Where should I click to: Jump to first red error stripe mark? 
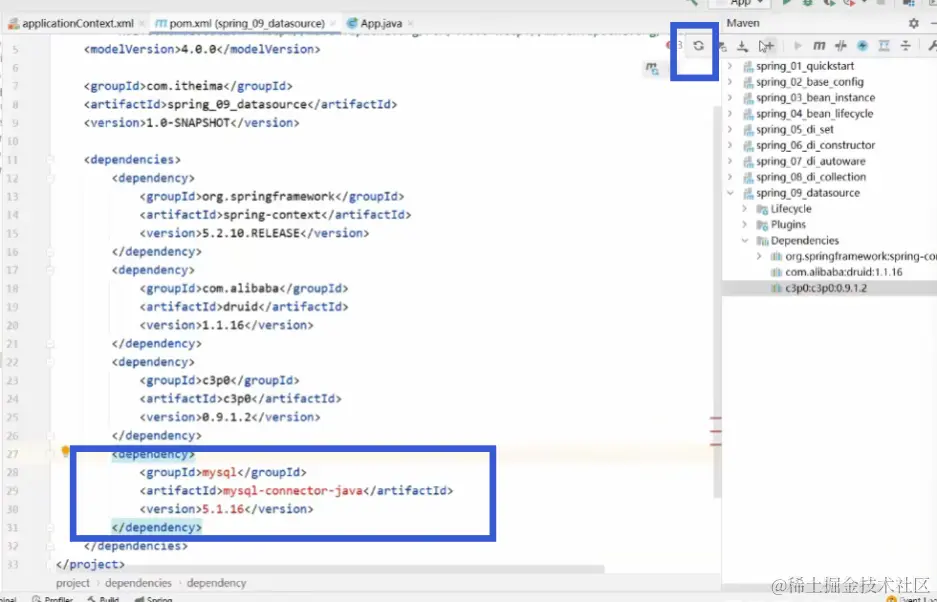tap(715, 419)
